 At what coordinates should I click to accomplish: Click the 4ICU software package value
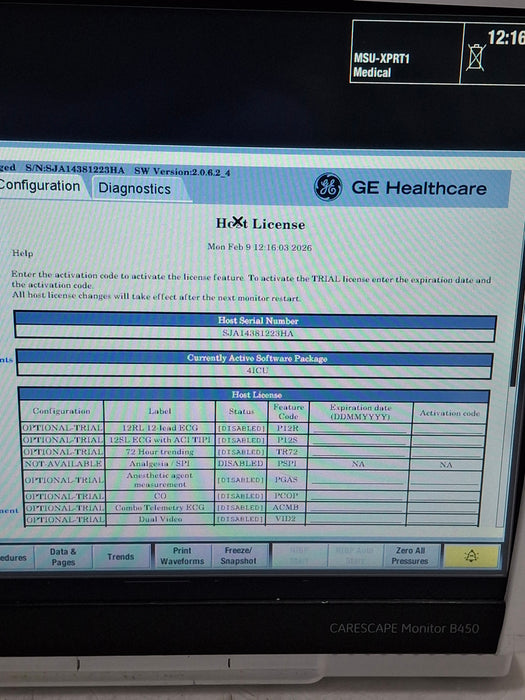point(257,371)
